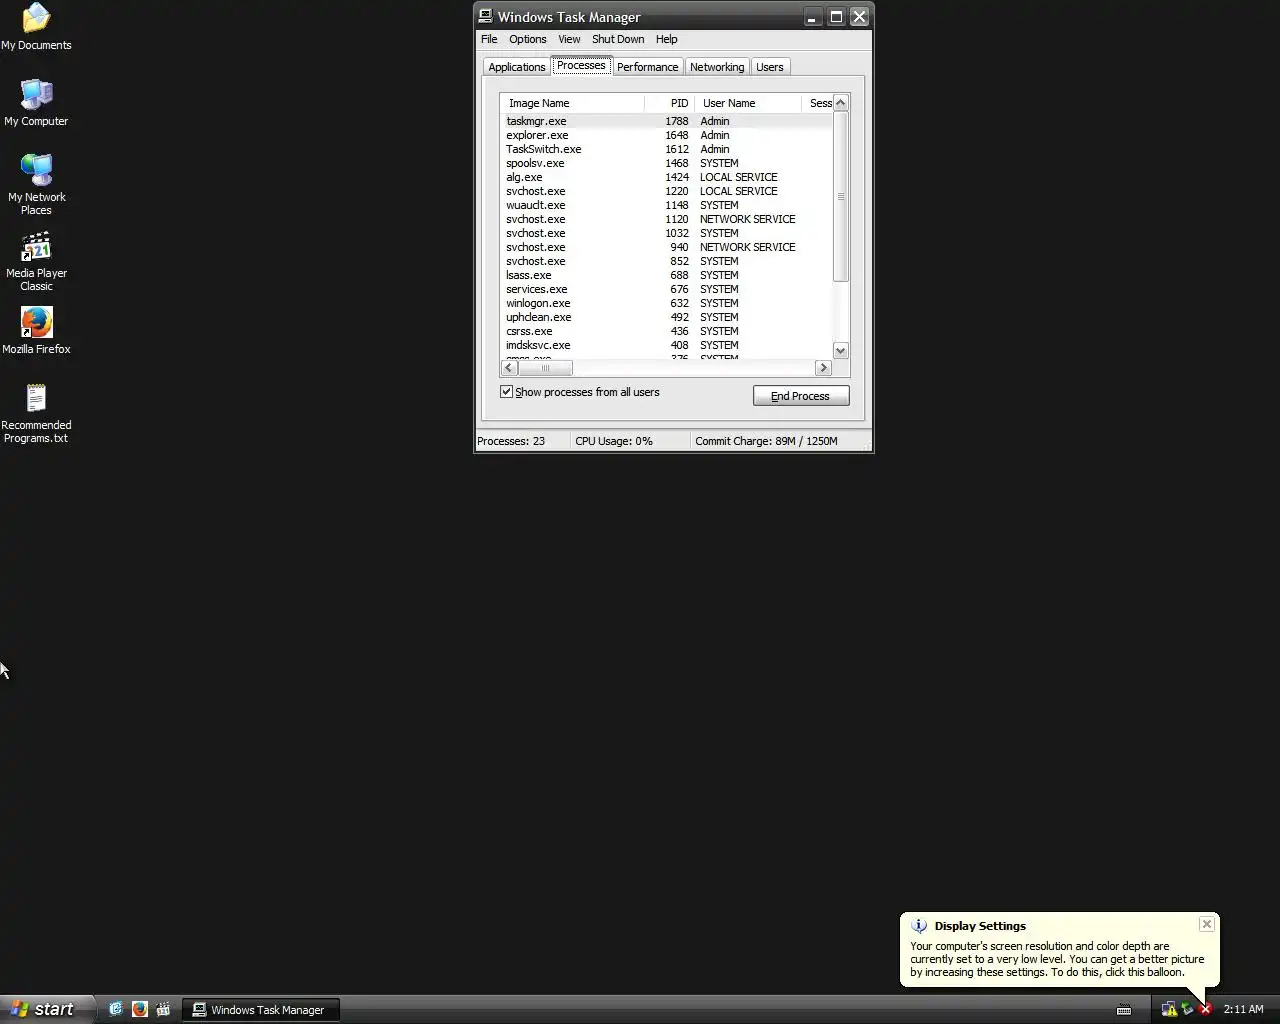Click the End Process button
Screen dimensions: 1280x1024
point(801,396)
